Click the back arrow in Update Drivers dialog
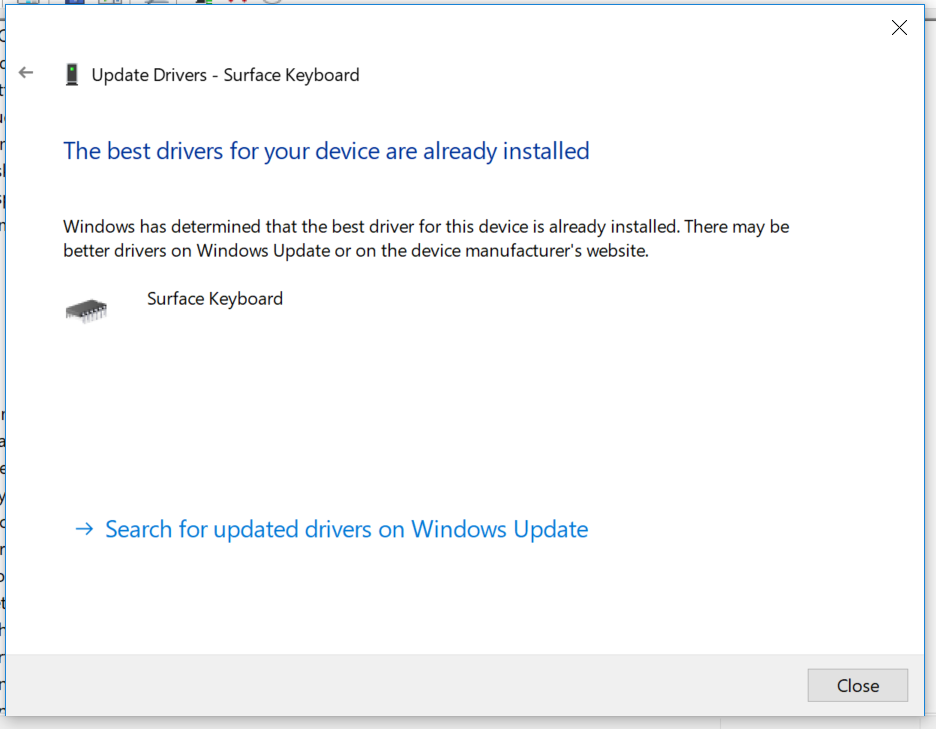The image size is (936, 729). point(26,72)
